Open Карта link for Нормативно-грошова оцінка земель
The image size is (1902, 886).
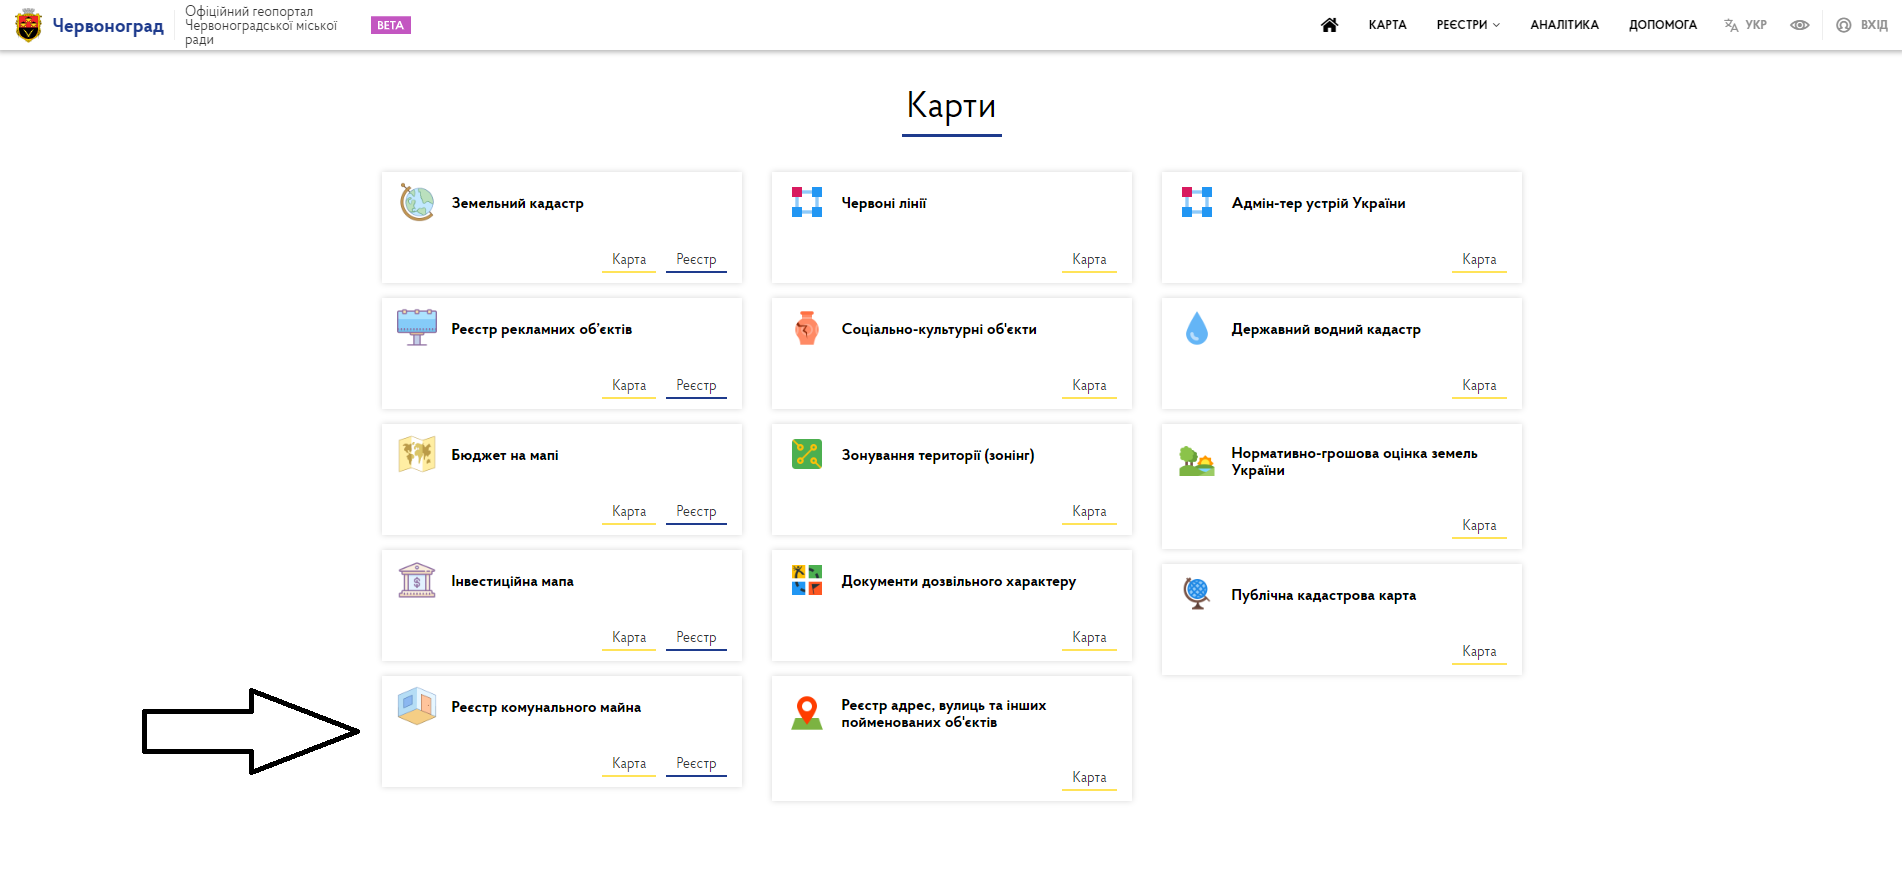pyautogui.click(x=1479, y=526)
